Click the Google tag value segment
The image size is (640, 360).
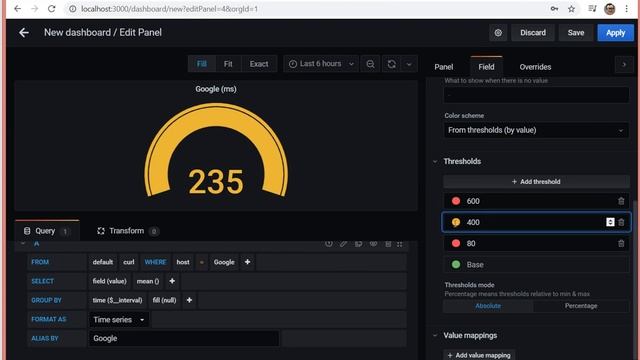[x=224, y=262]
